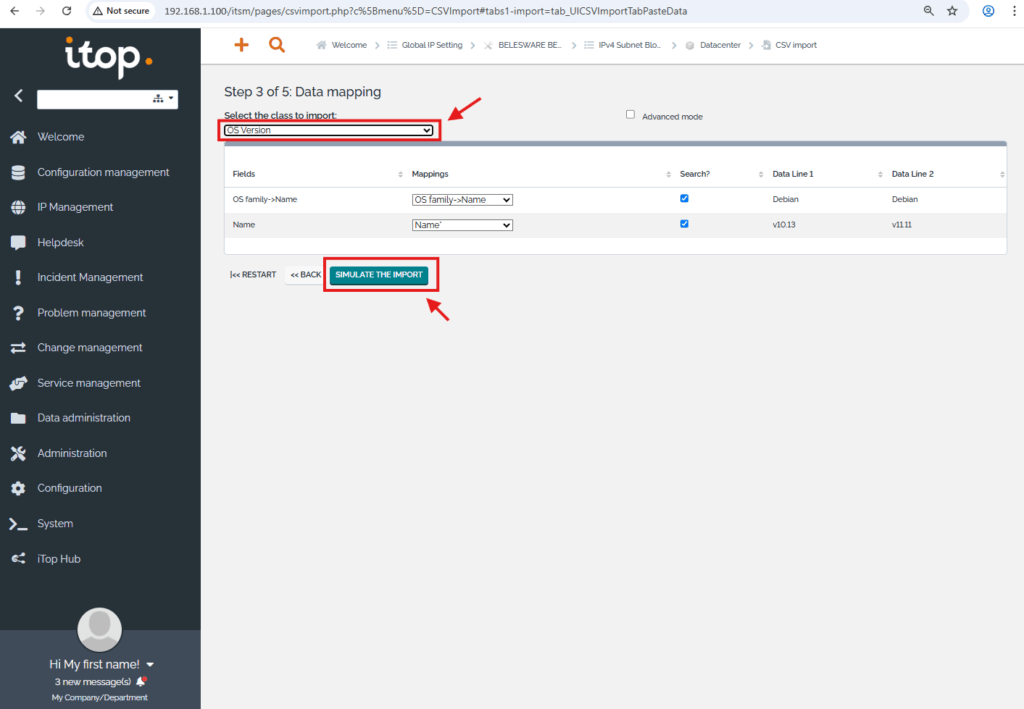Uncheck Search checkbox for Name row
This screenshot has width=1024, height=709.
tap(684, 224)
